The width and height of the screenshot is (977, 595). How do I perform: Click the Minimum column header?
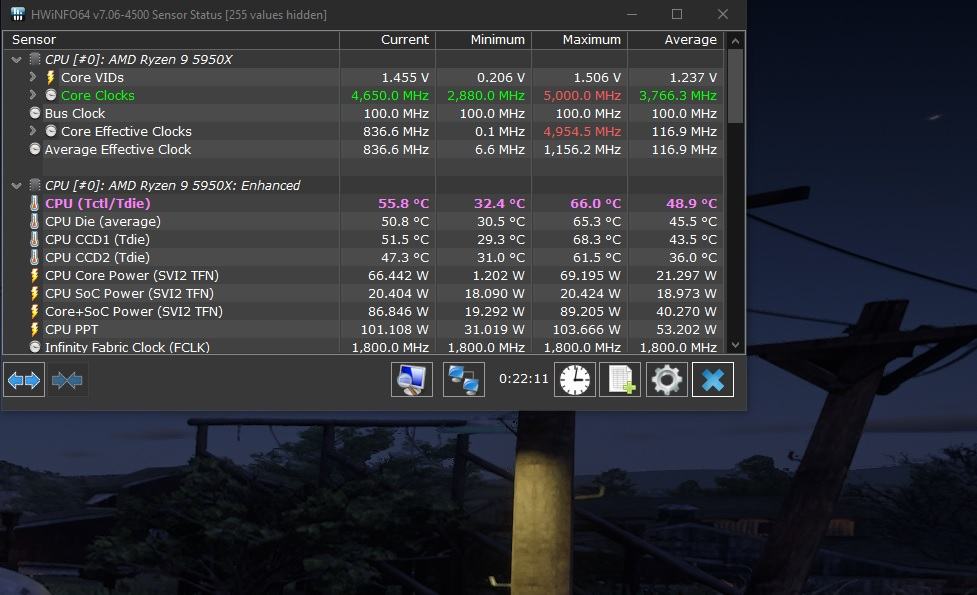(484, 40)
